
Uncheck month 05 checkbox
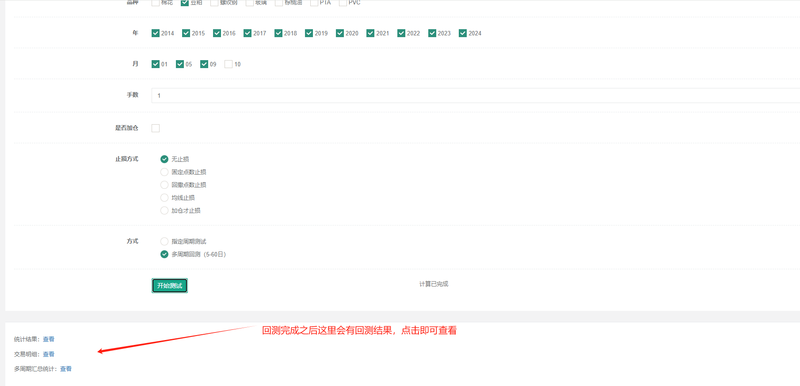(180, 64)
